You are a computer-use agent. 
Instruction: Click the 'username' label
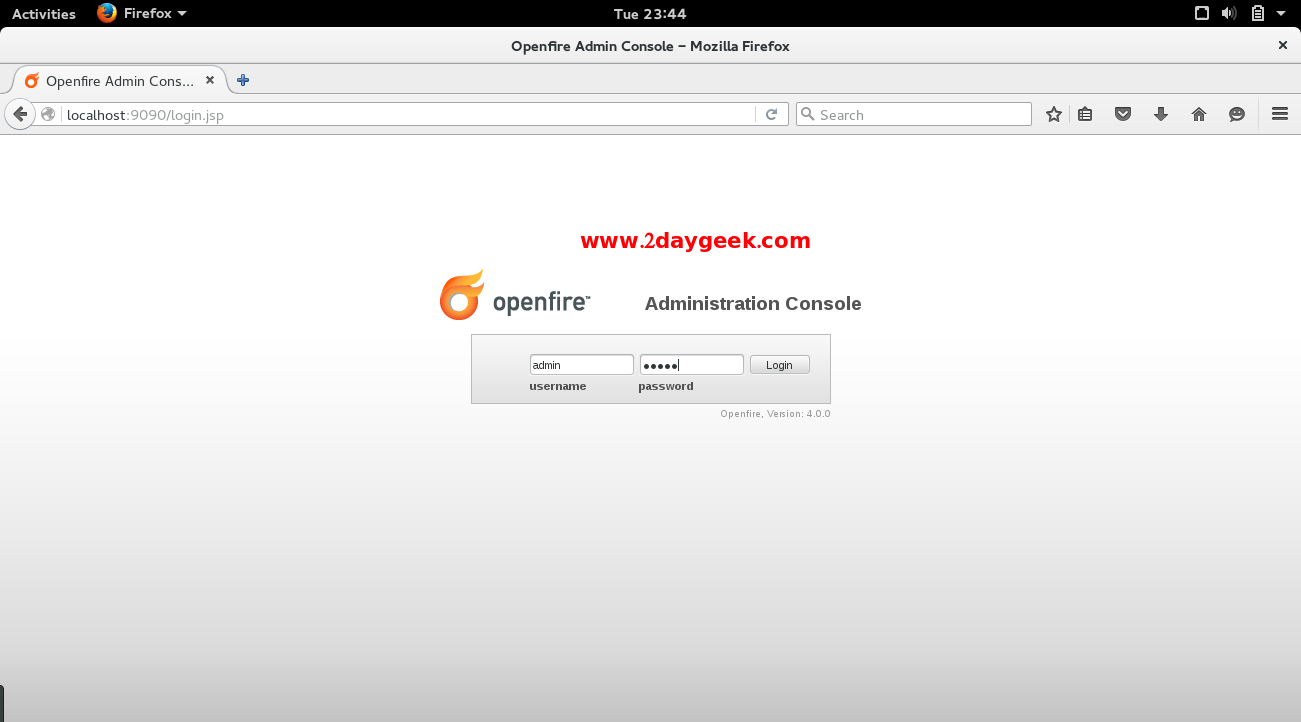pyautogui.click(x=558, y=386)
